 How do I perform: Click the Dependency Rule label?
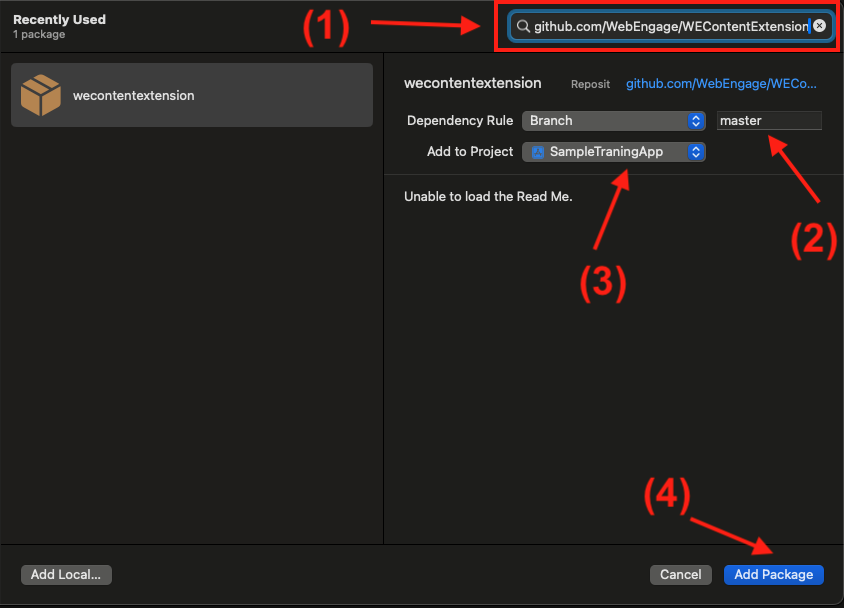coord(460,121)
